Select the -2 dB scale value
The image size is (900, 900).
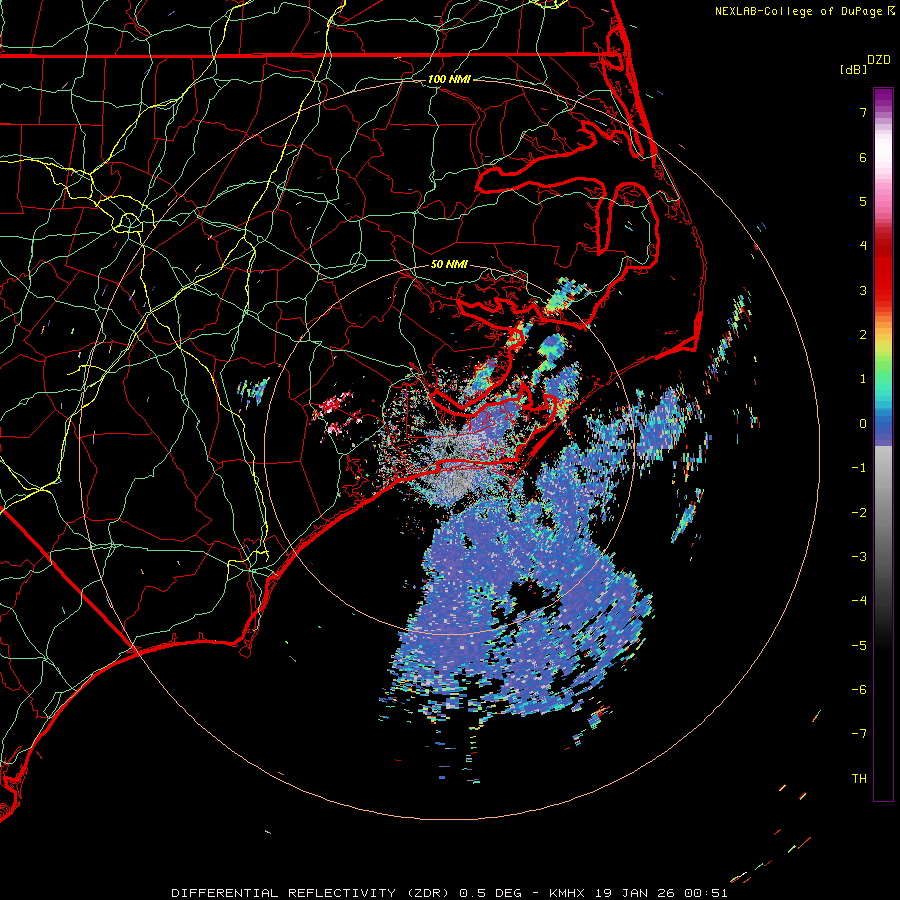[x=859, y=513]
